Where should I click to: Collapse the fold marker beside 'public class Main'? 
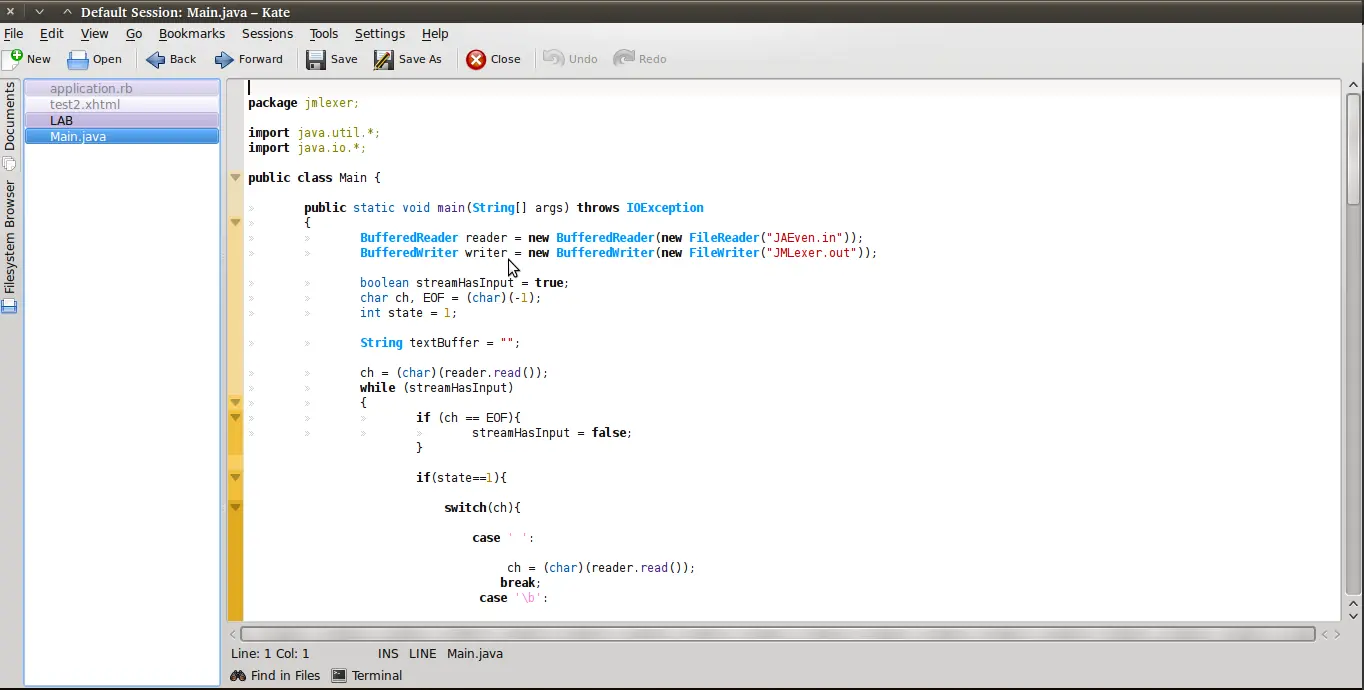click(x=236, y=178)
